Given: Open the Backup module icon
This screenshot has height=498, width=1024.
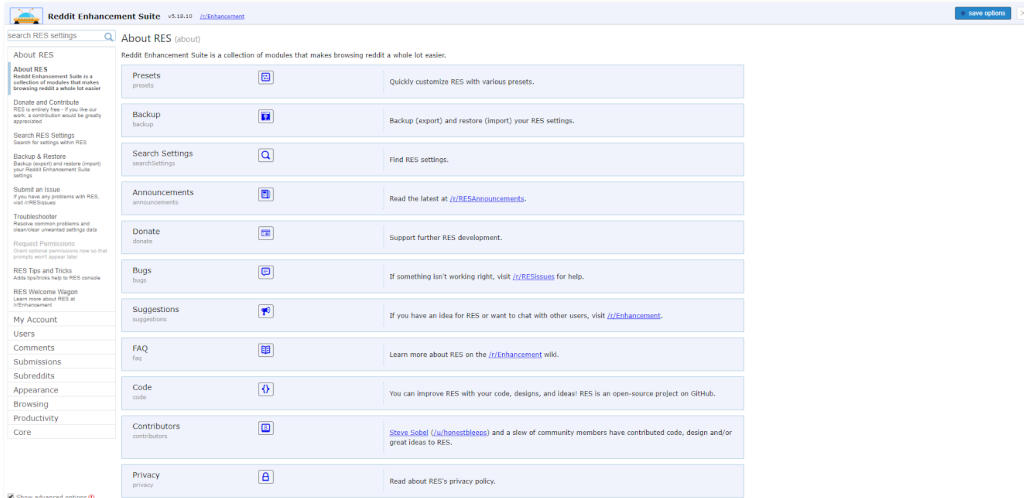Looking at the screenshot, I should tap(266, 117).
